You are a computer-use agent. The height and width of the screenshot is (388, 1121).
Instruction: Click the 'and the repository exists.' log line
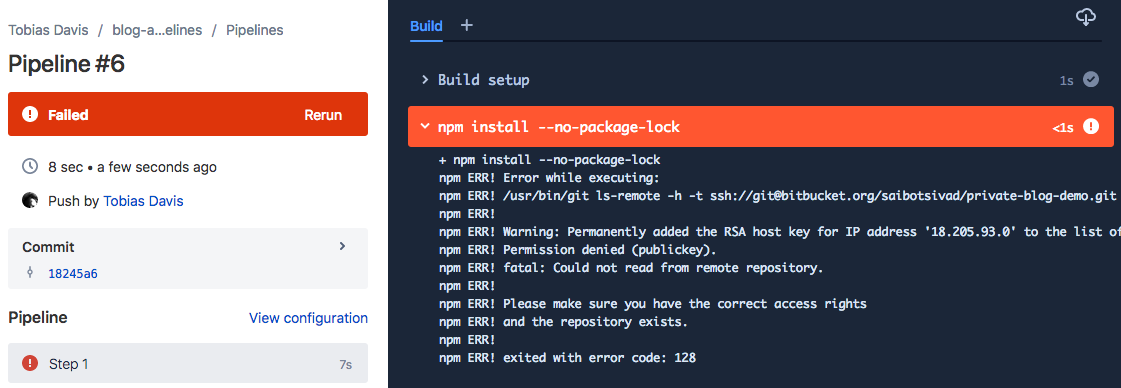coord(563,322)
